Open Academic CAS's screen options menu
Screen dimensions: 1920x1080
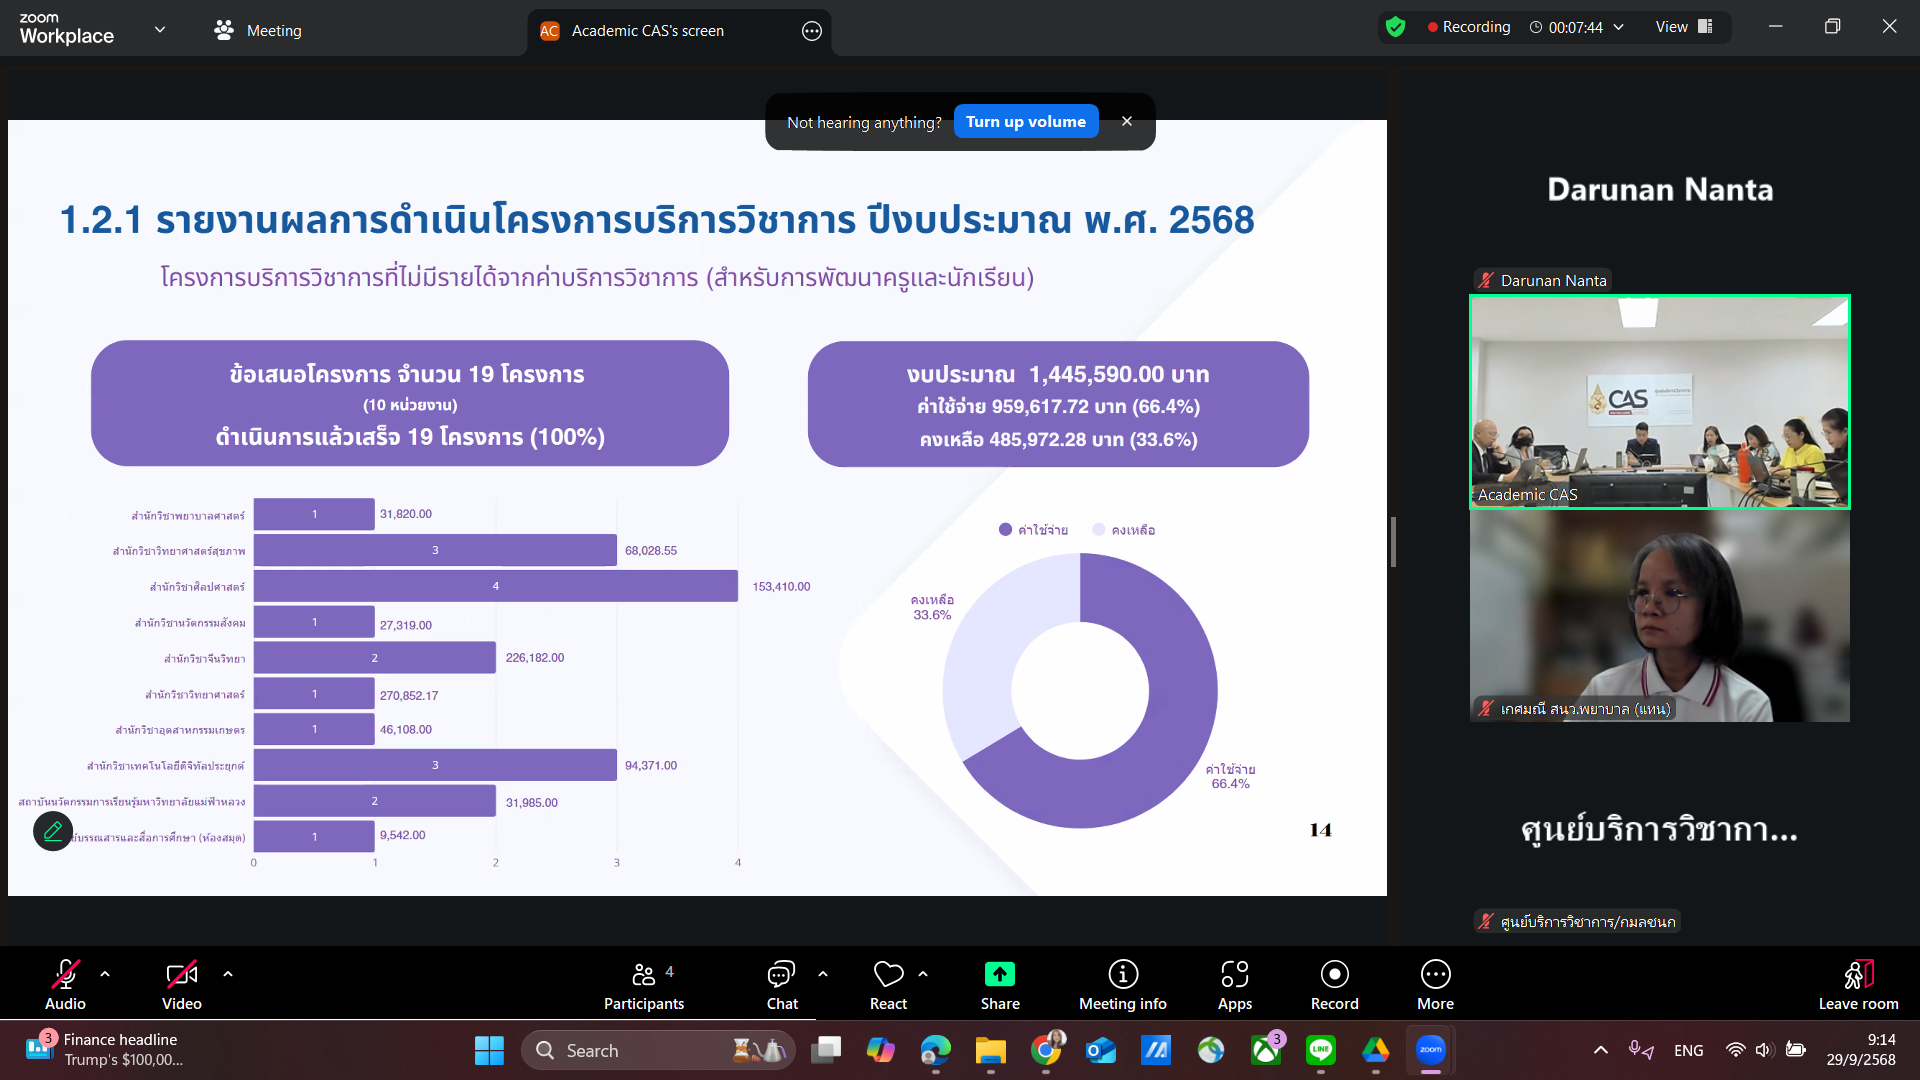(812, 31)
